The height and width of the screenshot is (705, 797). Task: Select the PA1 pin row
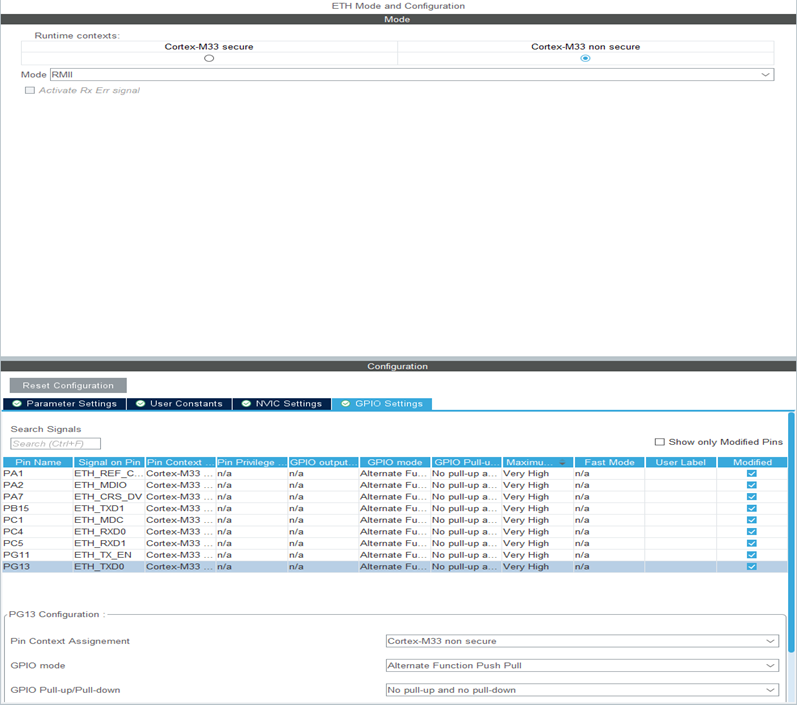coord(395,474)
